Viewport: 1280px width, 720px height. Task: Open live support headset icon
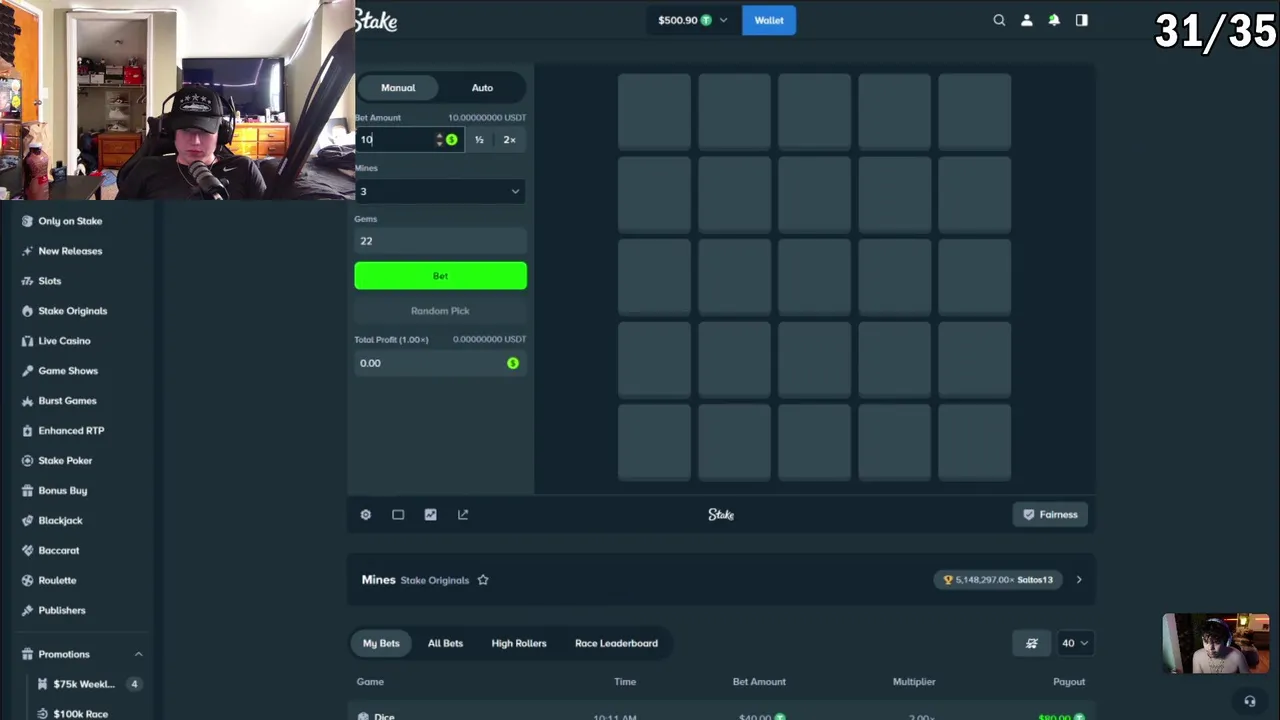click(x=1249, y=701)
